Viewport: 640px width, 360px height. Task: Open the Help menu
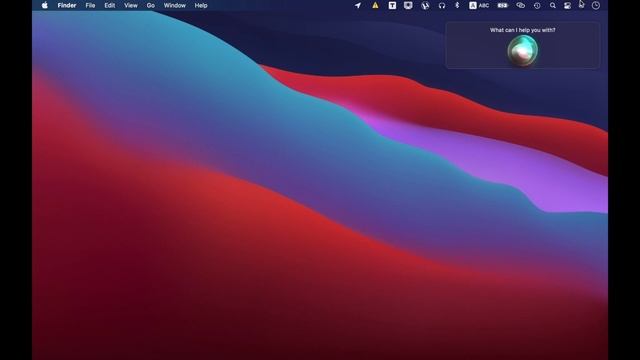pos(201,5)
